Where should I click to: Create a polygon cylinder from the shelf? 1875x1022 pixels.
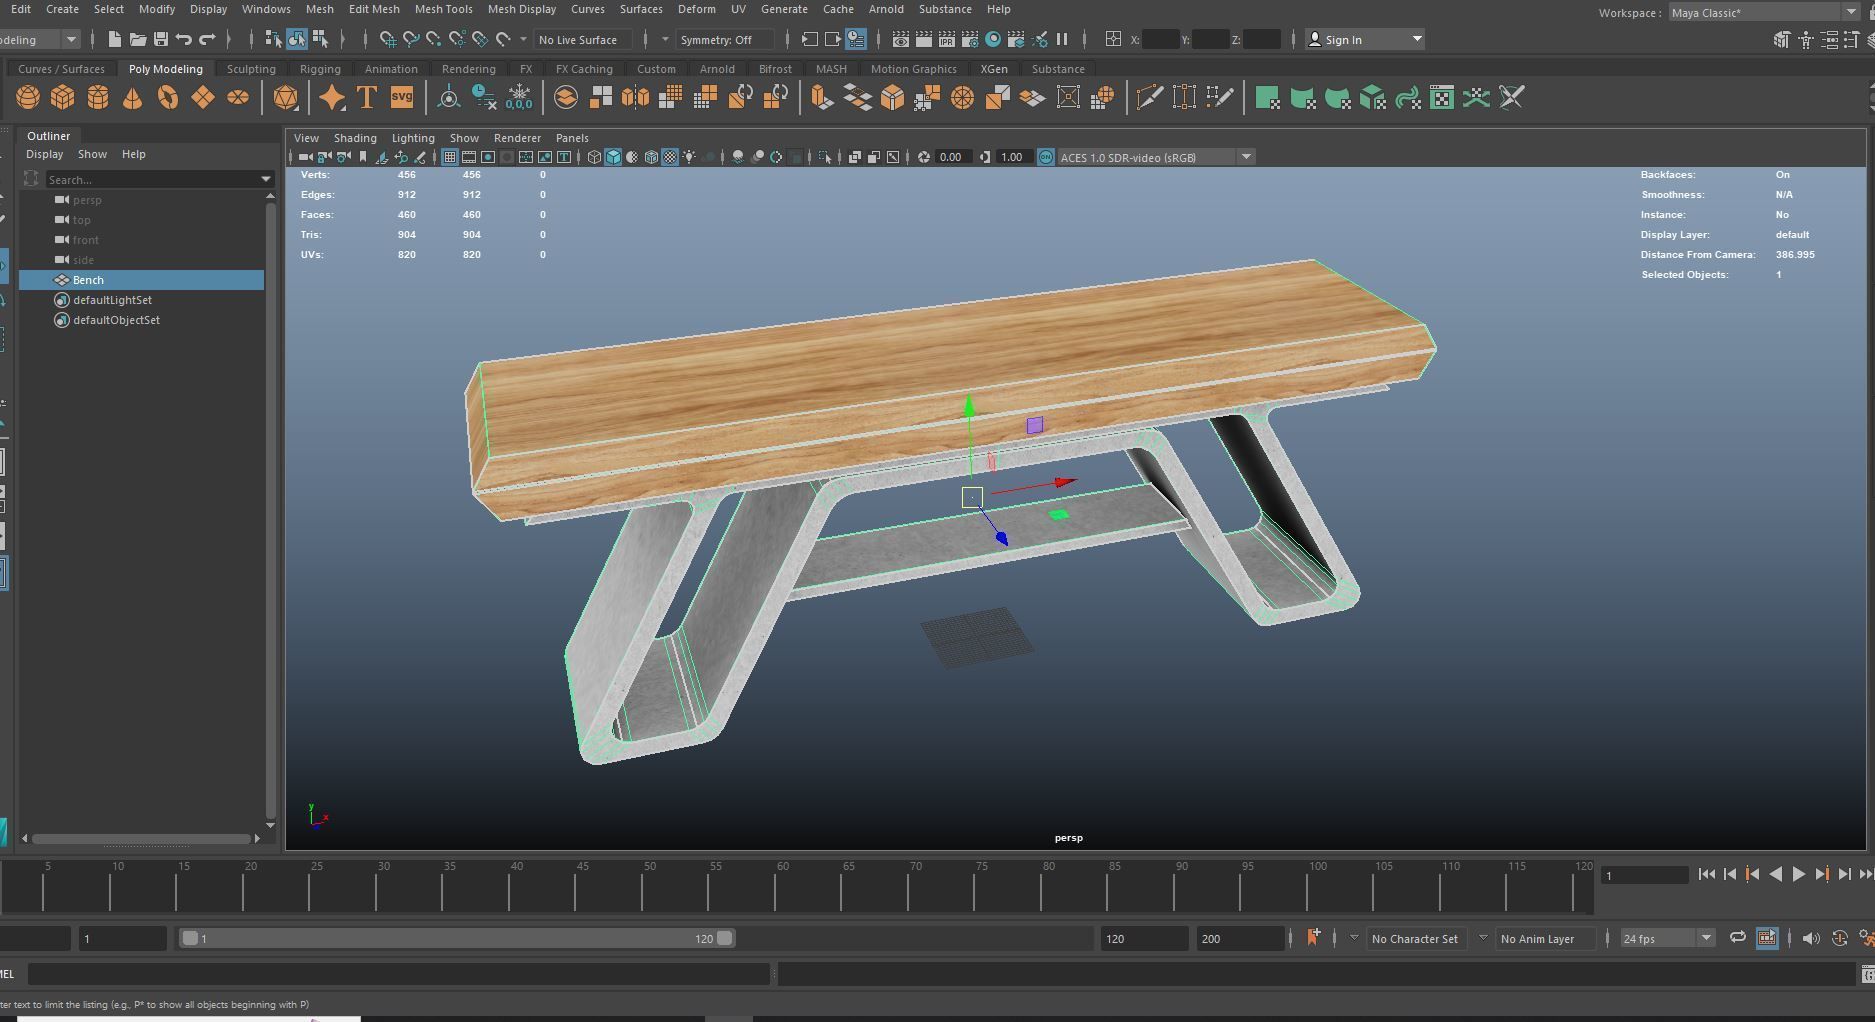[98, 98]
